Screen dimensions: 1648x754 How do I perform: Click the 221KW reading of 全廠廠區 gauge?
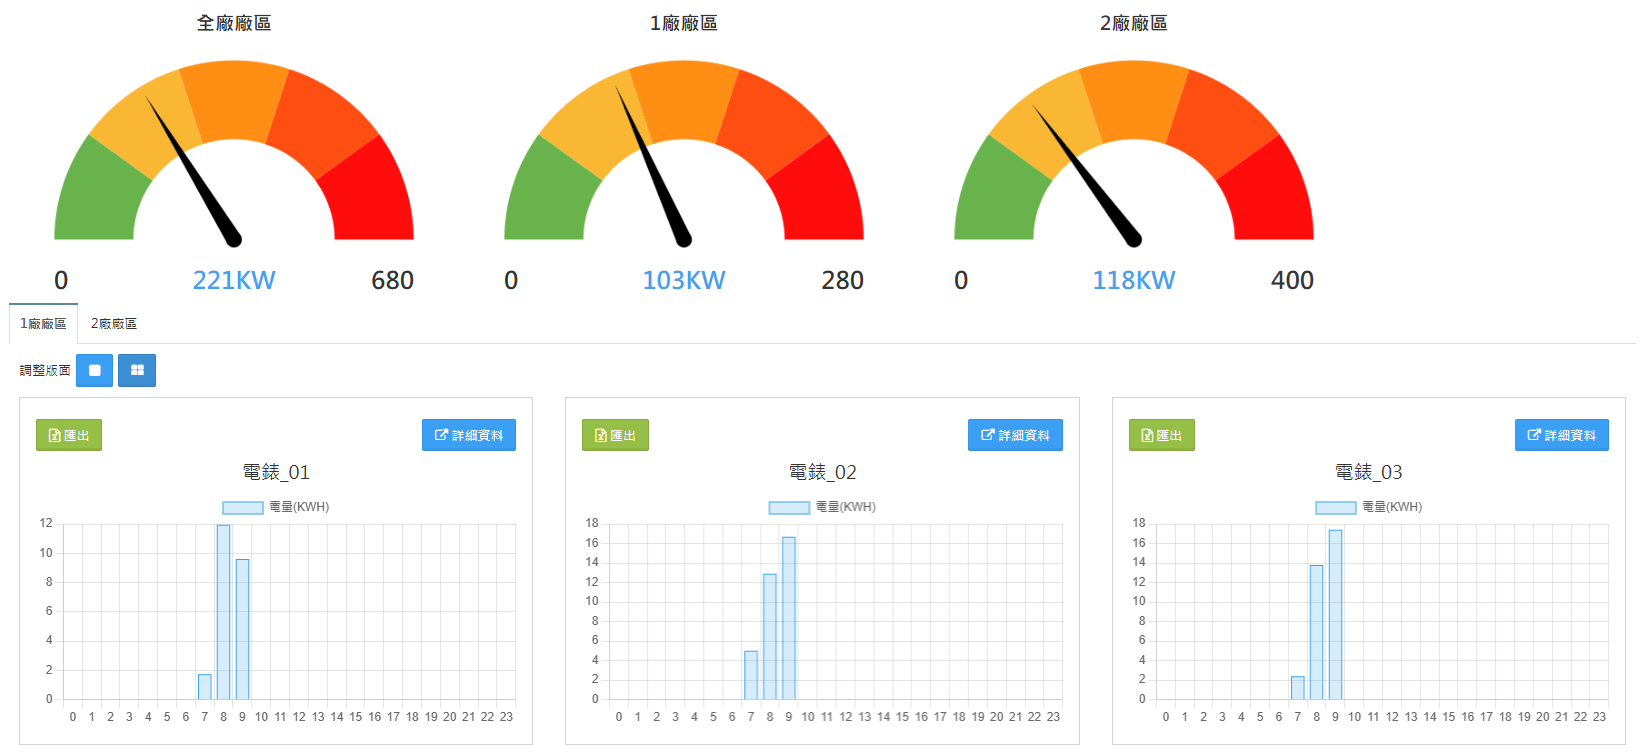pyautogui.click(x=234, y=280)
